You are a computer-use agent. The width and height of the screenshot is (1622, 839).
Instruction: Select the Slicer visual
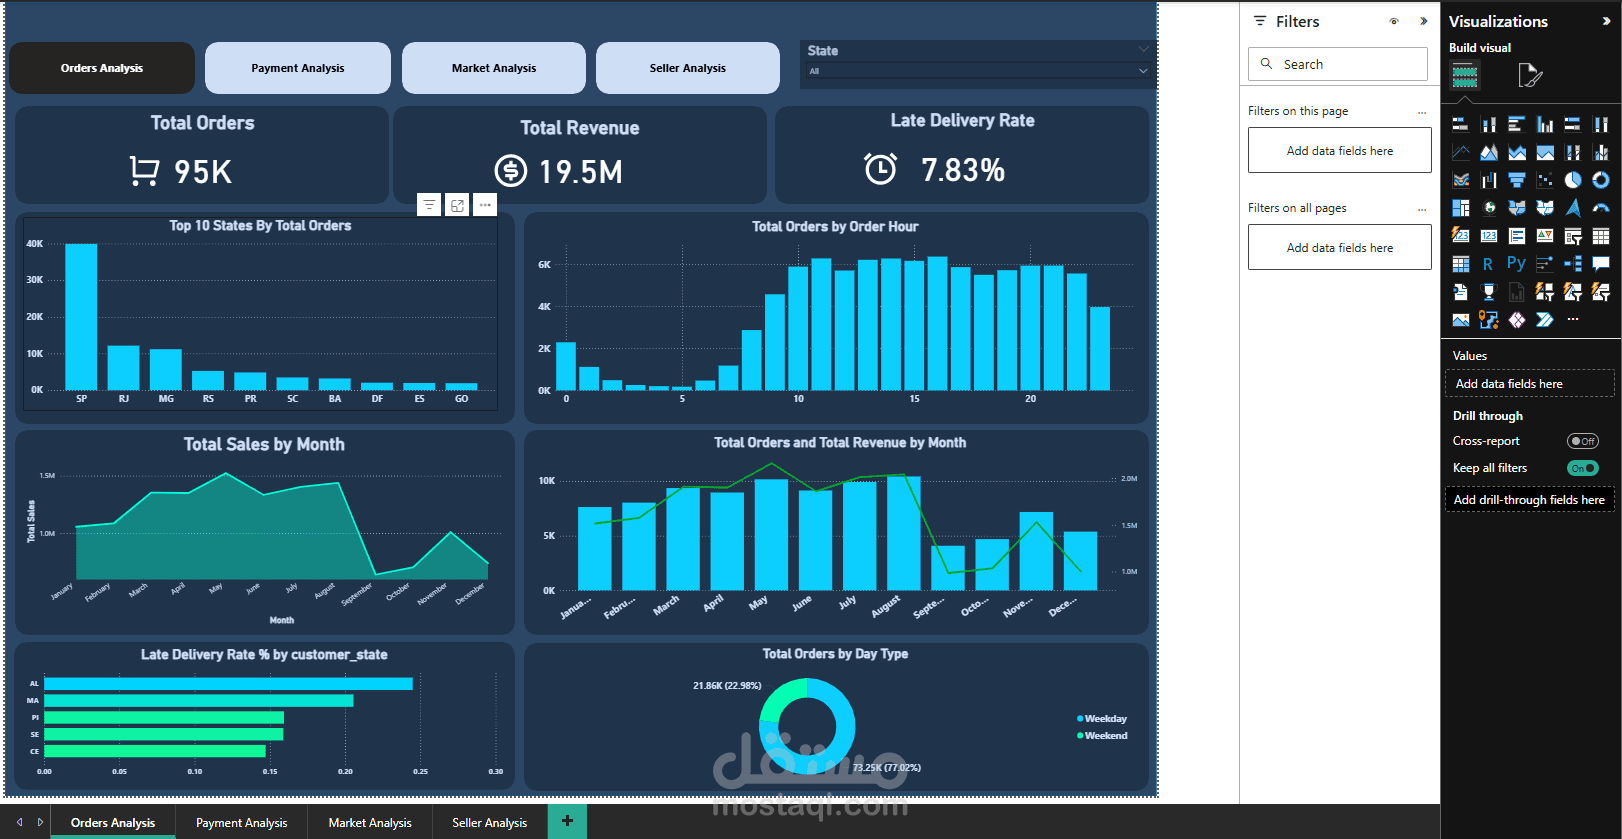coord(1573,236)
